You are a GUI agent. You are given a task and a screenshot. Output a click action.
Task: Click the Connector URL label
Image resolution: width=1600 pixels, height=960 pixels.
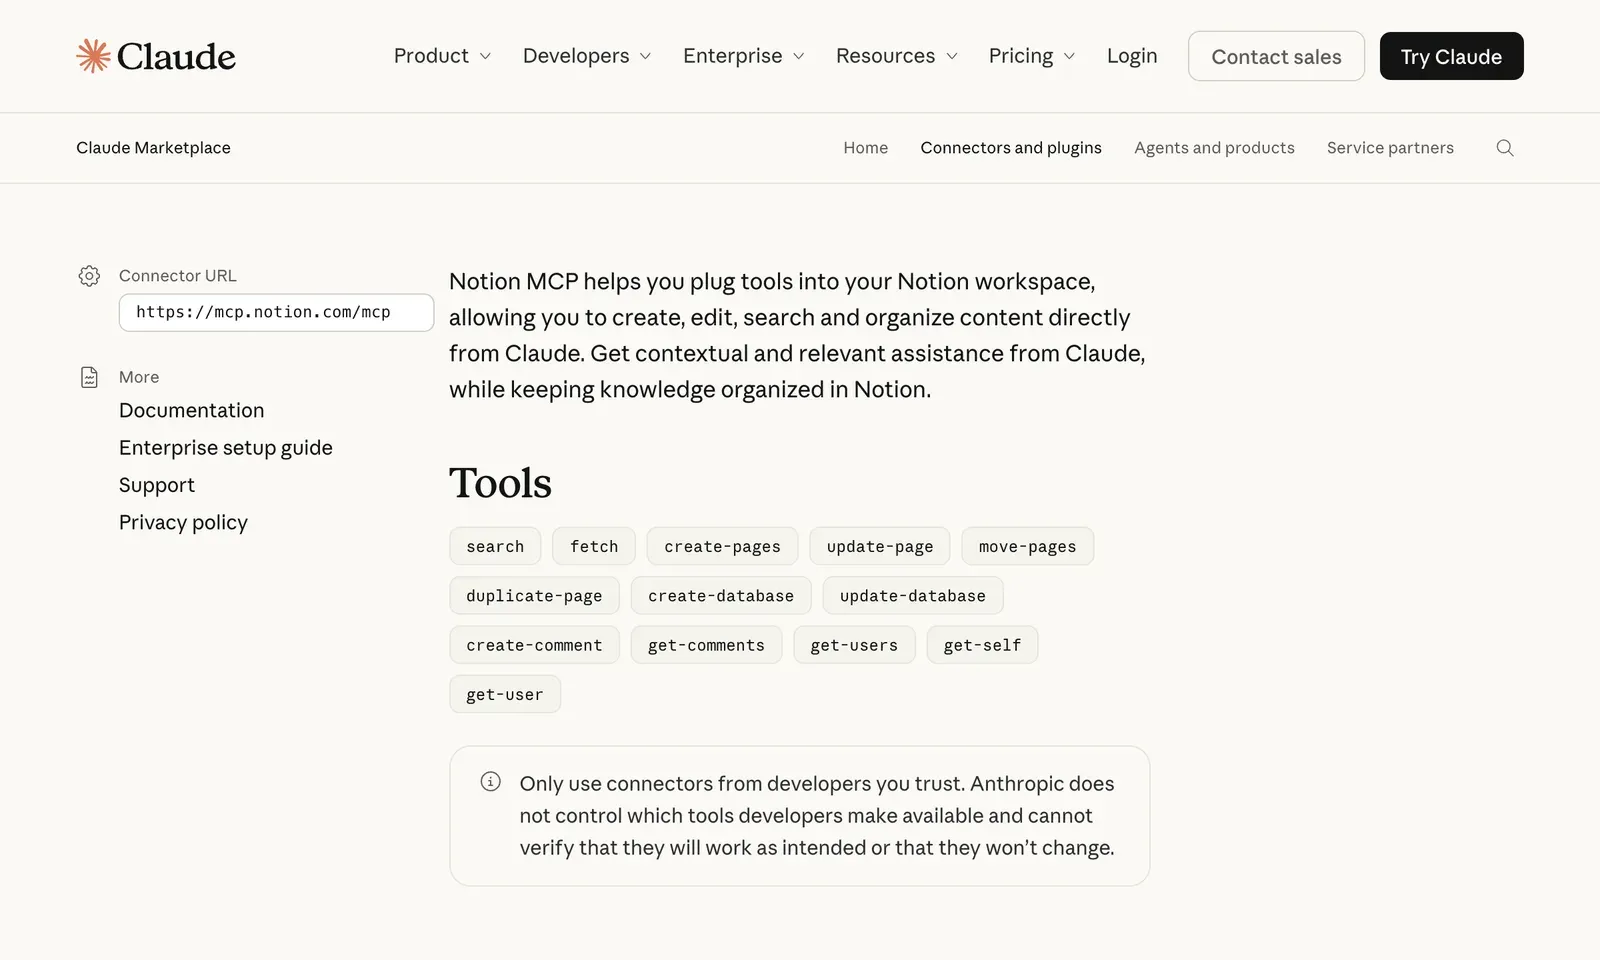tap(178, 276)
